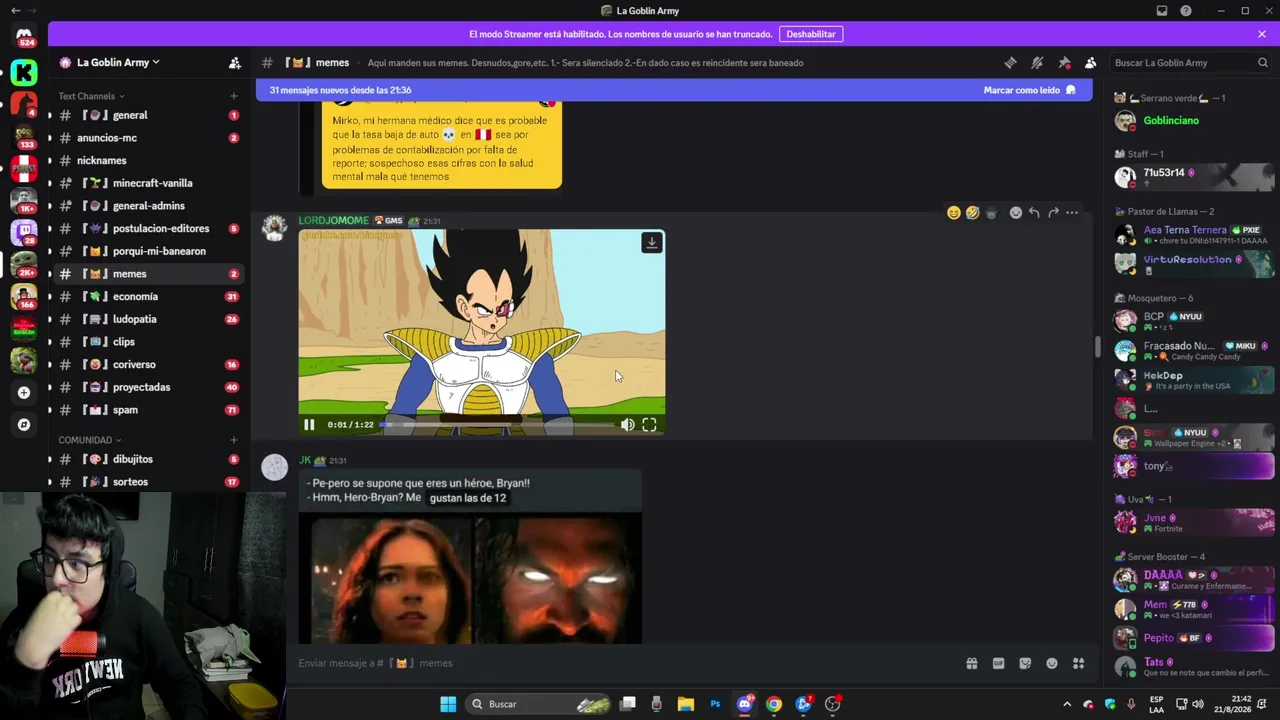The width and height of the screenshot is (1280, 720).
Task: Open the inbox icon in title bar
Action: coord(1162,11)
